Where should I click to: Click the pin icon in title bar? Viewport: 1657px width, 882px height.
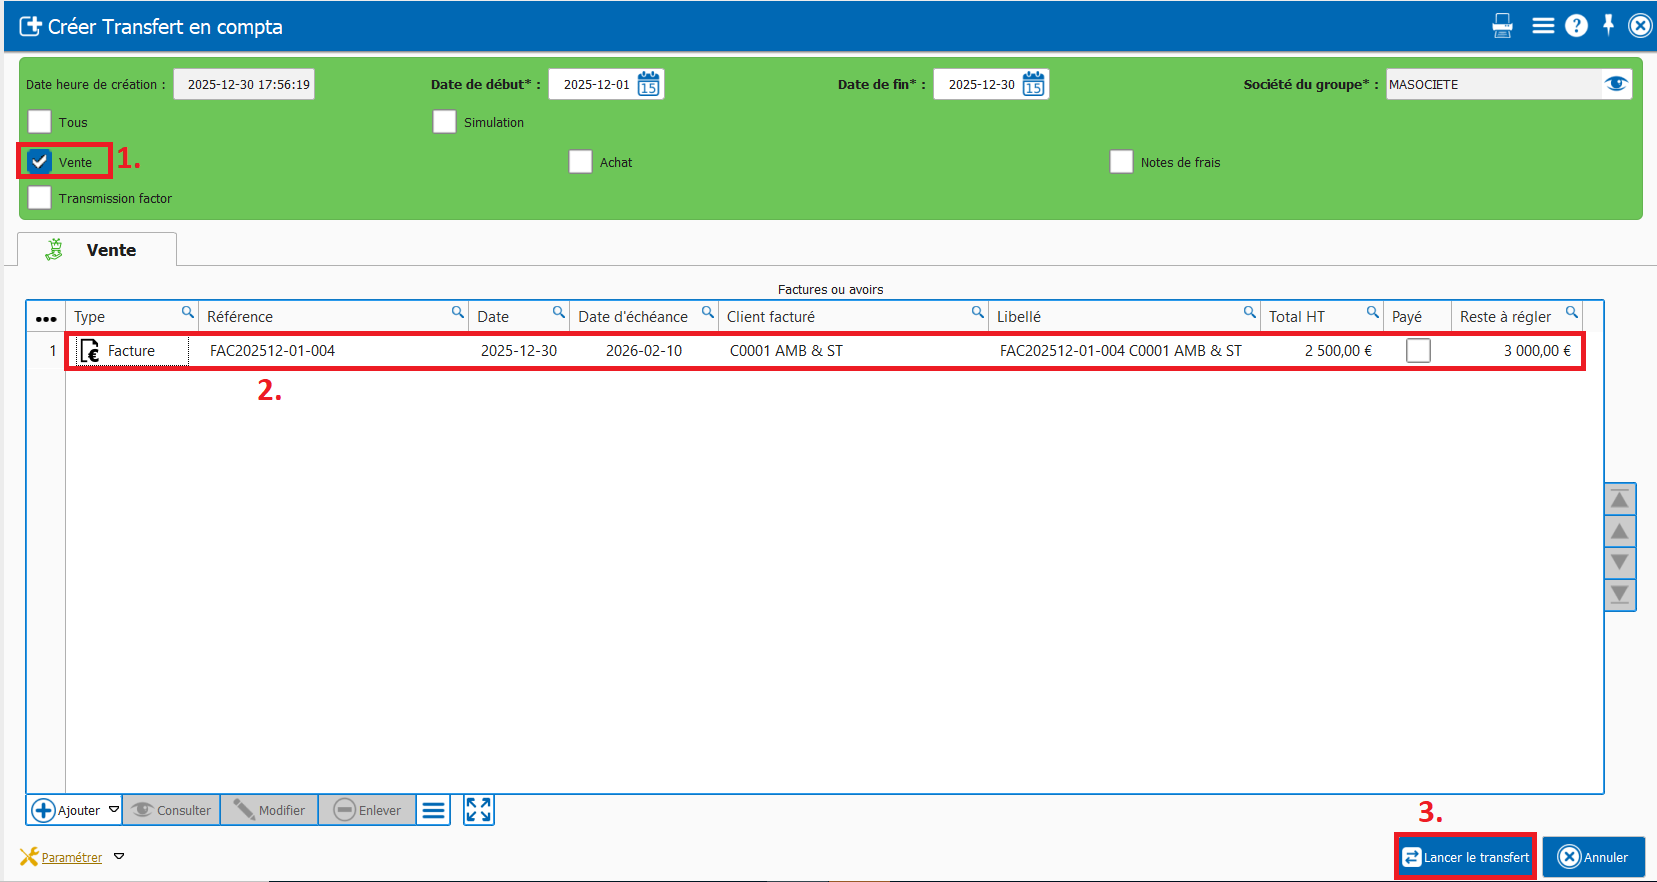(1608, 25)
